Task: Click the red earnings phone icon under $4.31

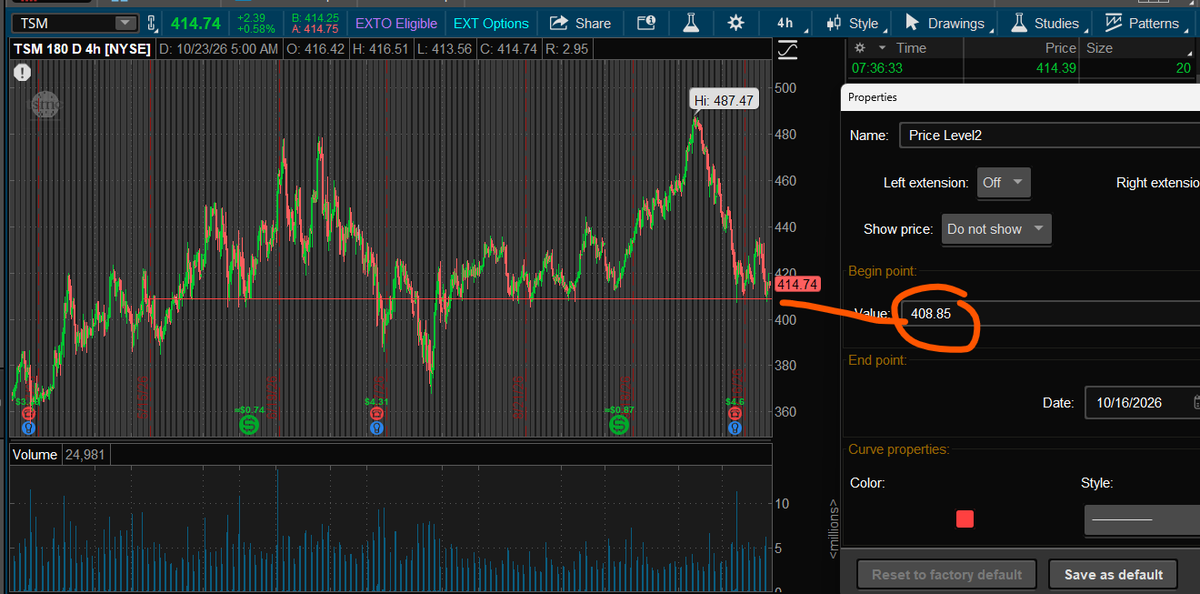Action: pos(376,413)
